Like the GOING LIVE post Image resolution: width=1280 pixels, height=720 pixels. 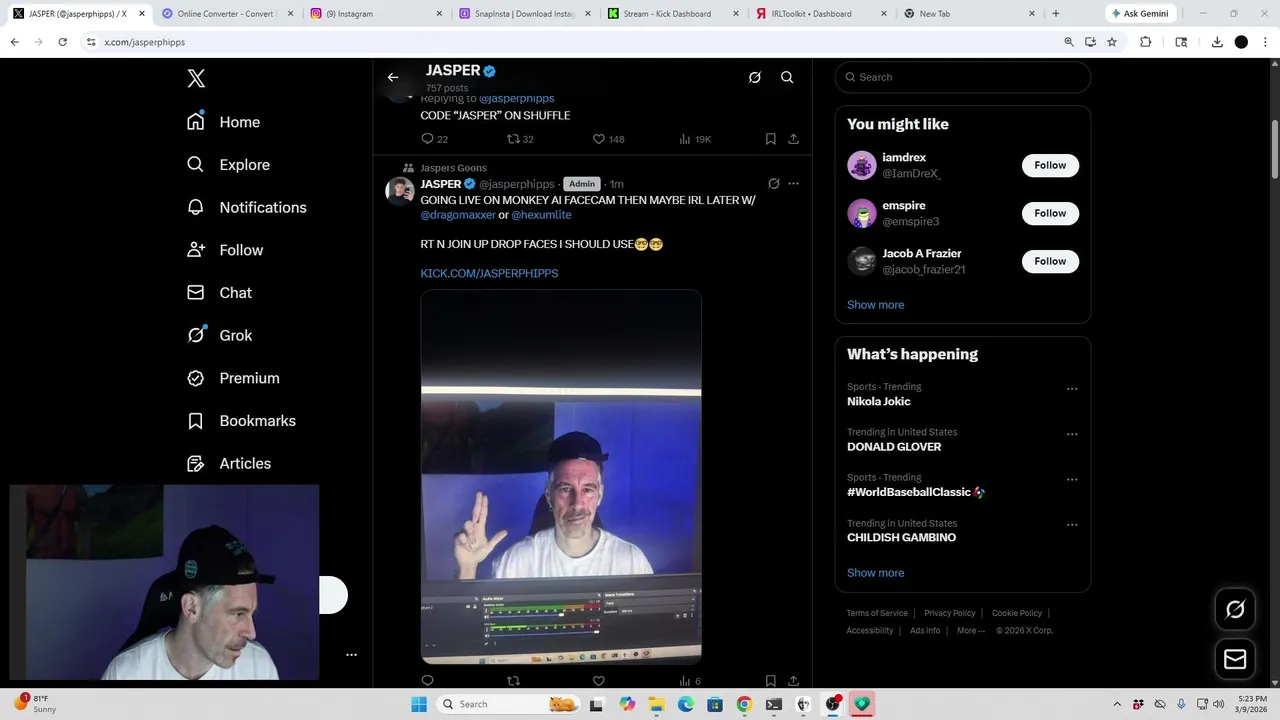point(599,681)
